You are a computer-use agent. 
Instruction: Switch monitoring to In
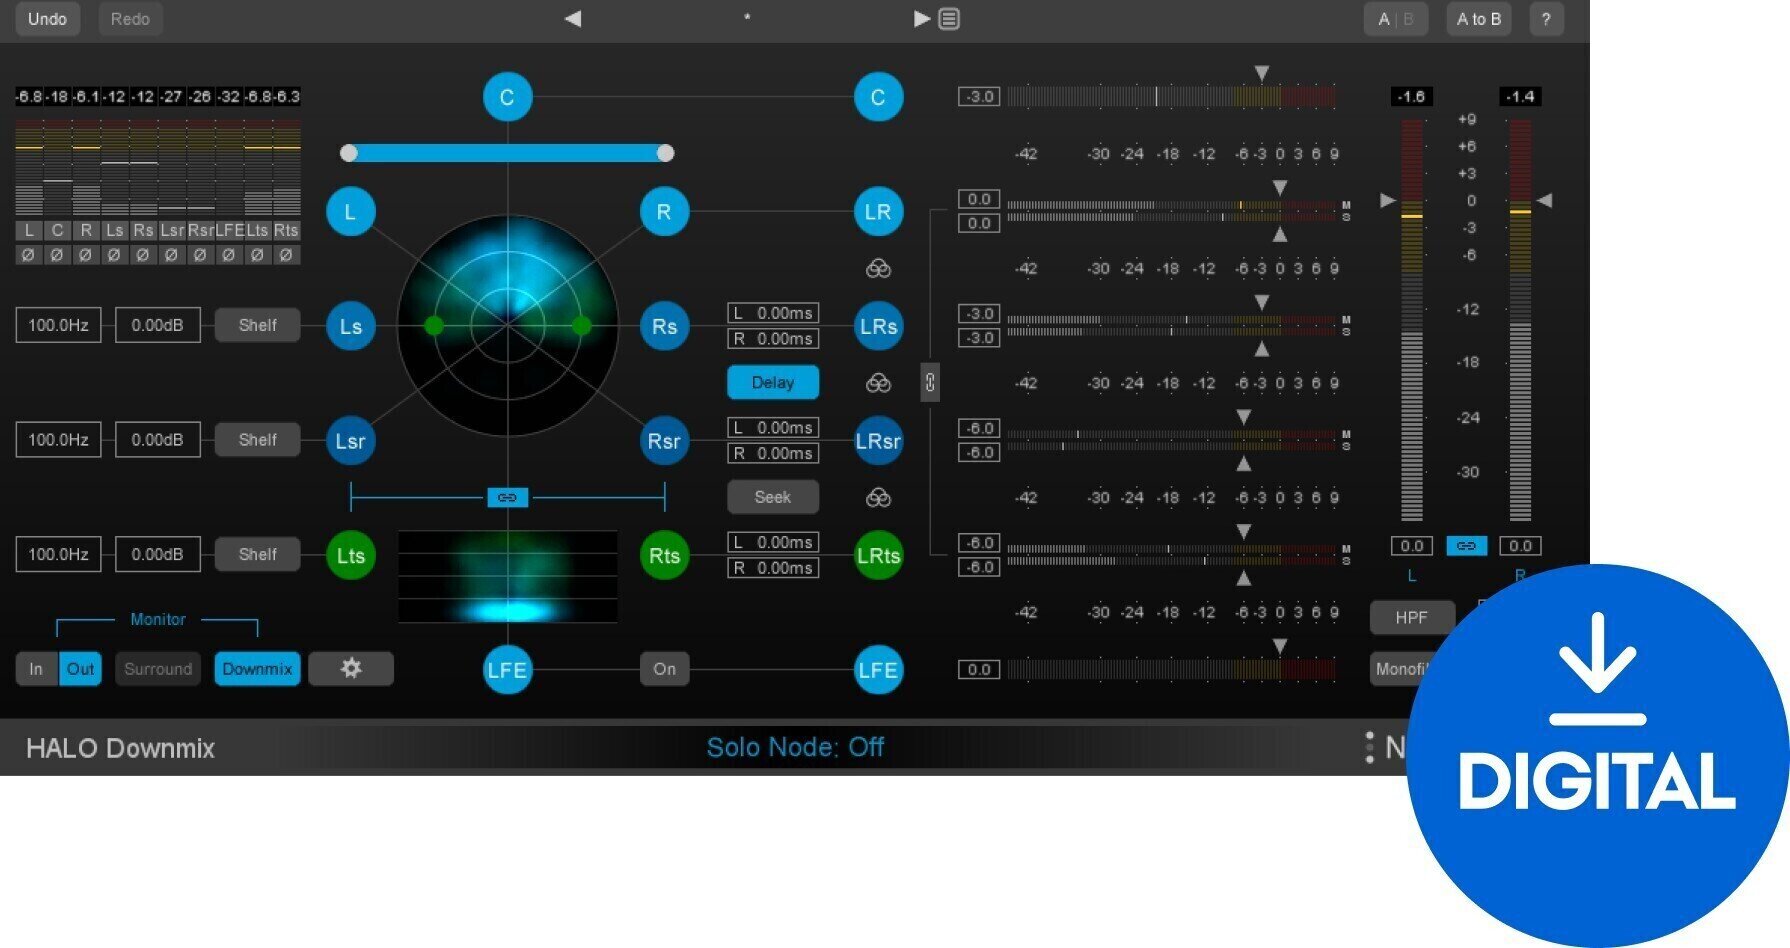[x=36, y=668]
